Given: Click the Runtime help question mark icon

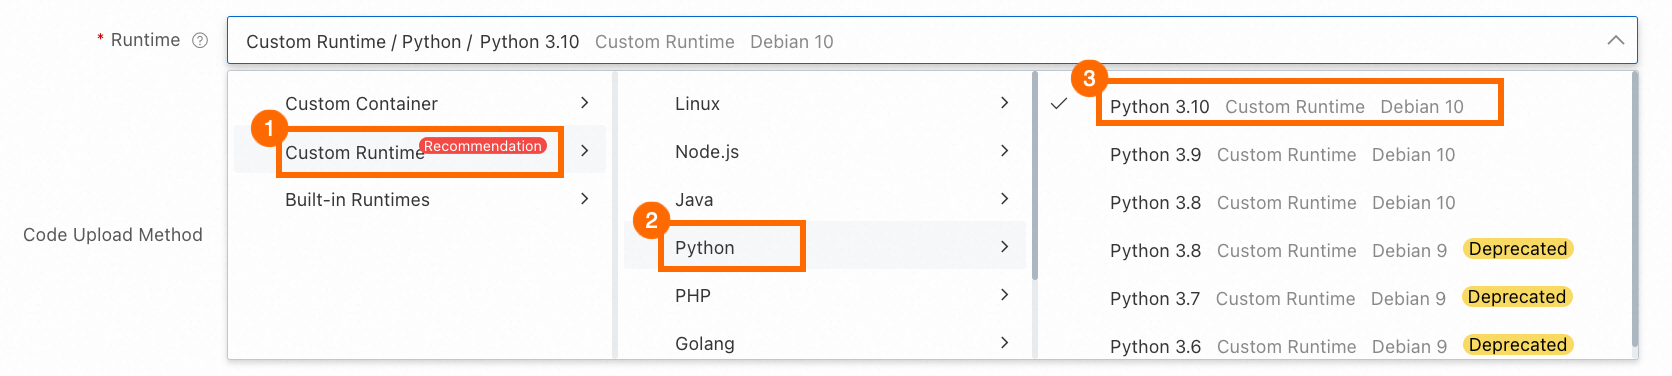Looking at the screenshot, I should click(200, 41).
